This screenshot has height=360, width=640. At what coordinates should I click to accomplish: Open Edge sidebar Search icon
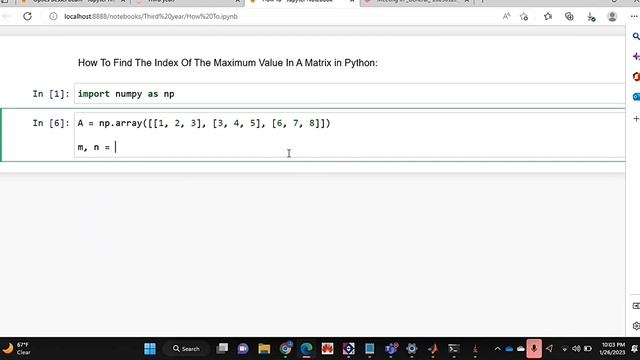pyautogui.click(x=636, y=36)
